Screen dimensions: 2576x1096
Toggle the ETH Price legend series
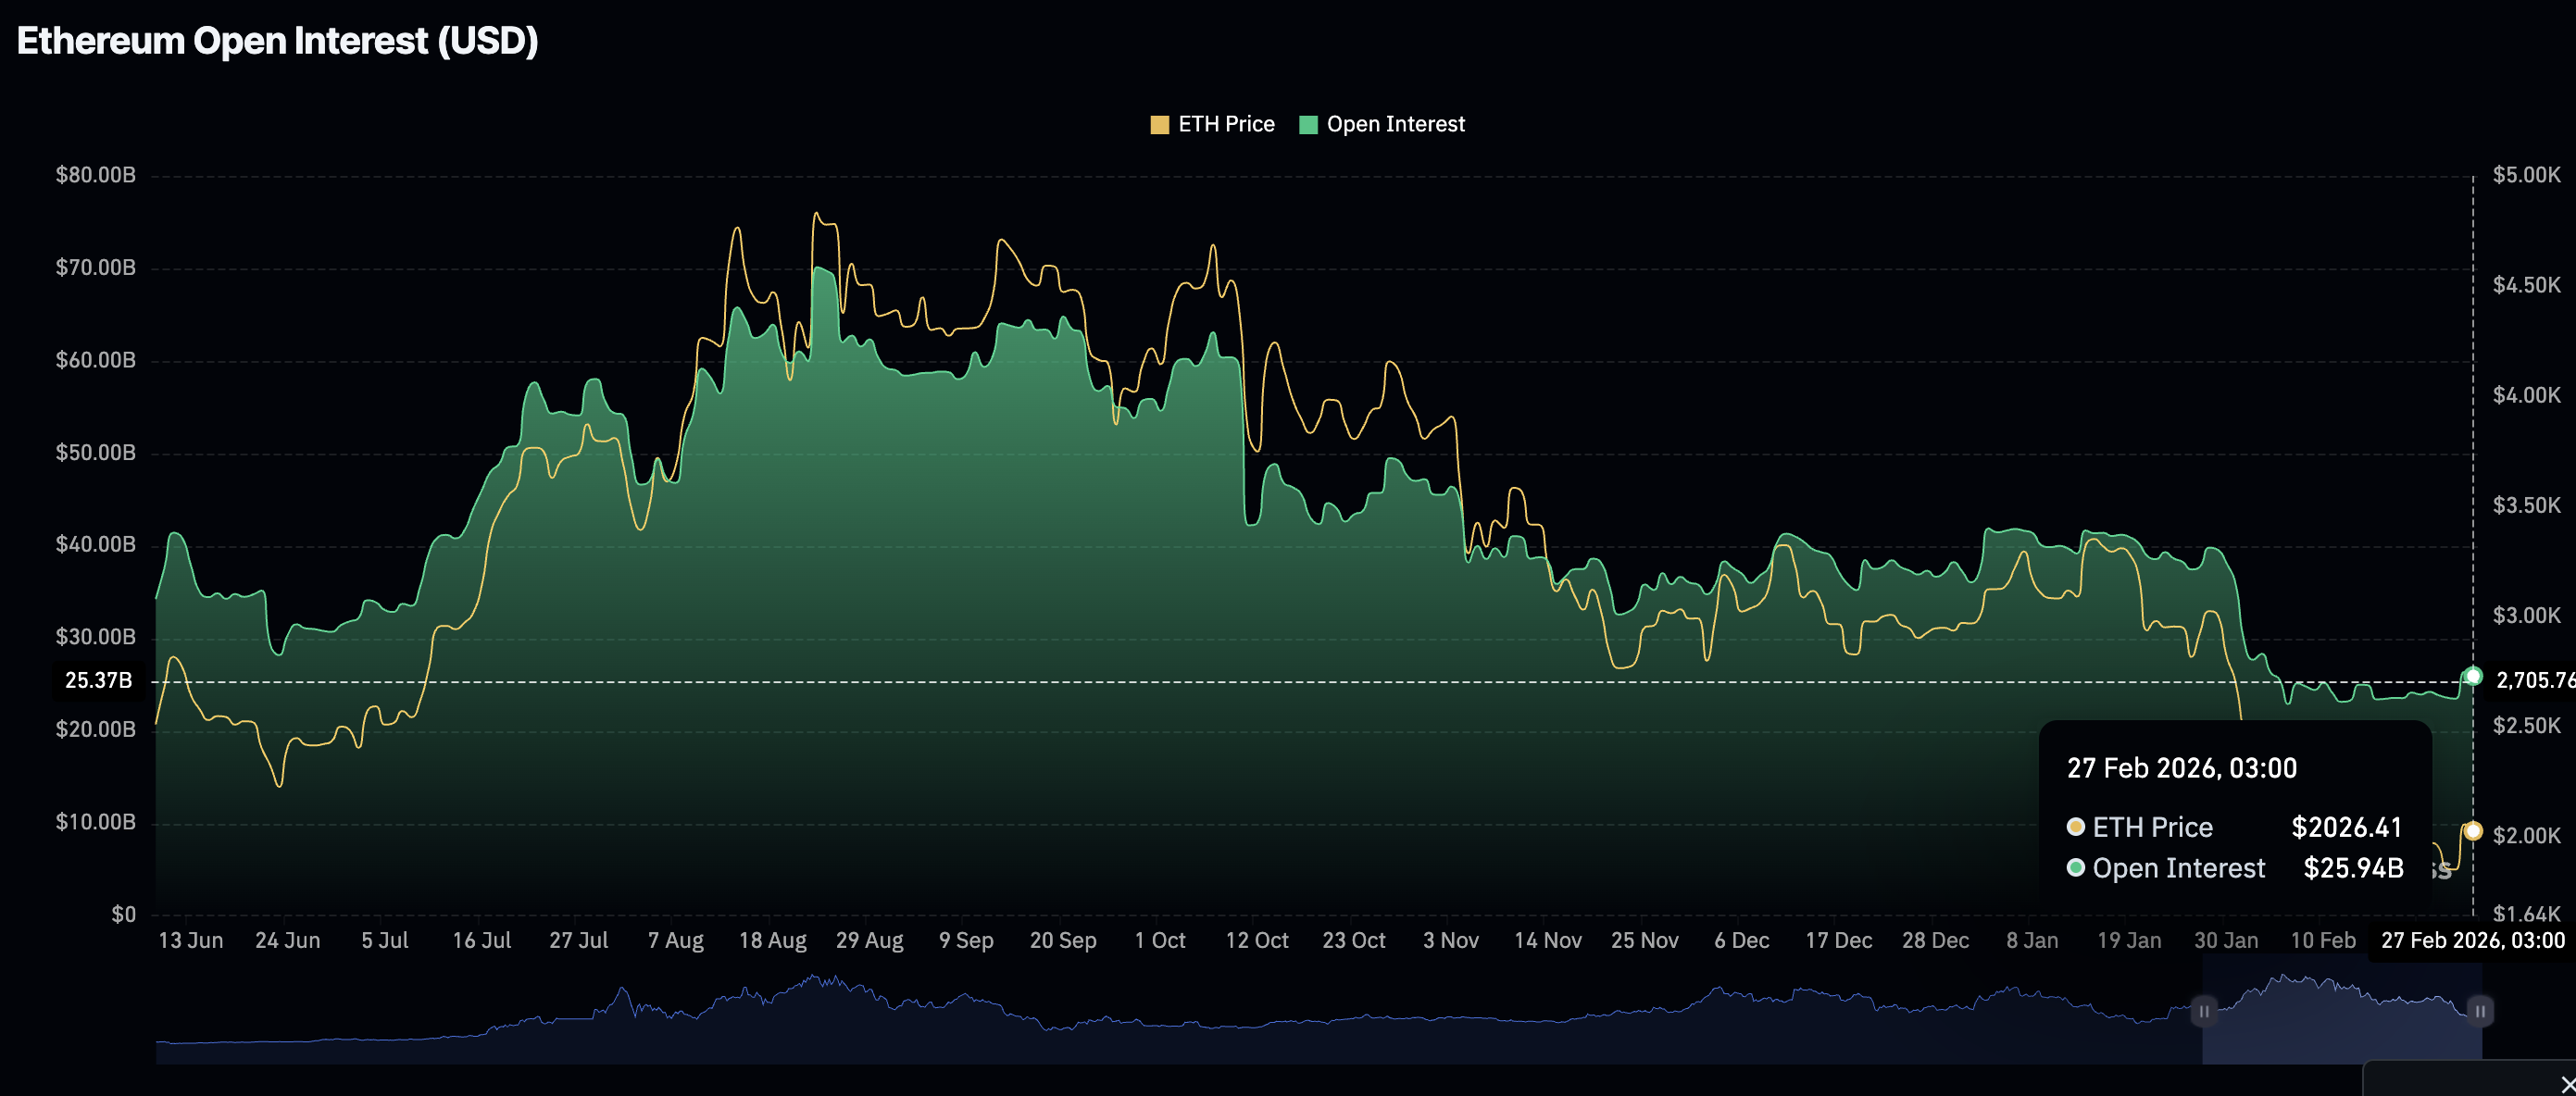pos(1225,124)
